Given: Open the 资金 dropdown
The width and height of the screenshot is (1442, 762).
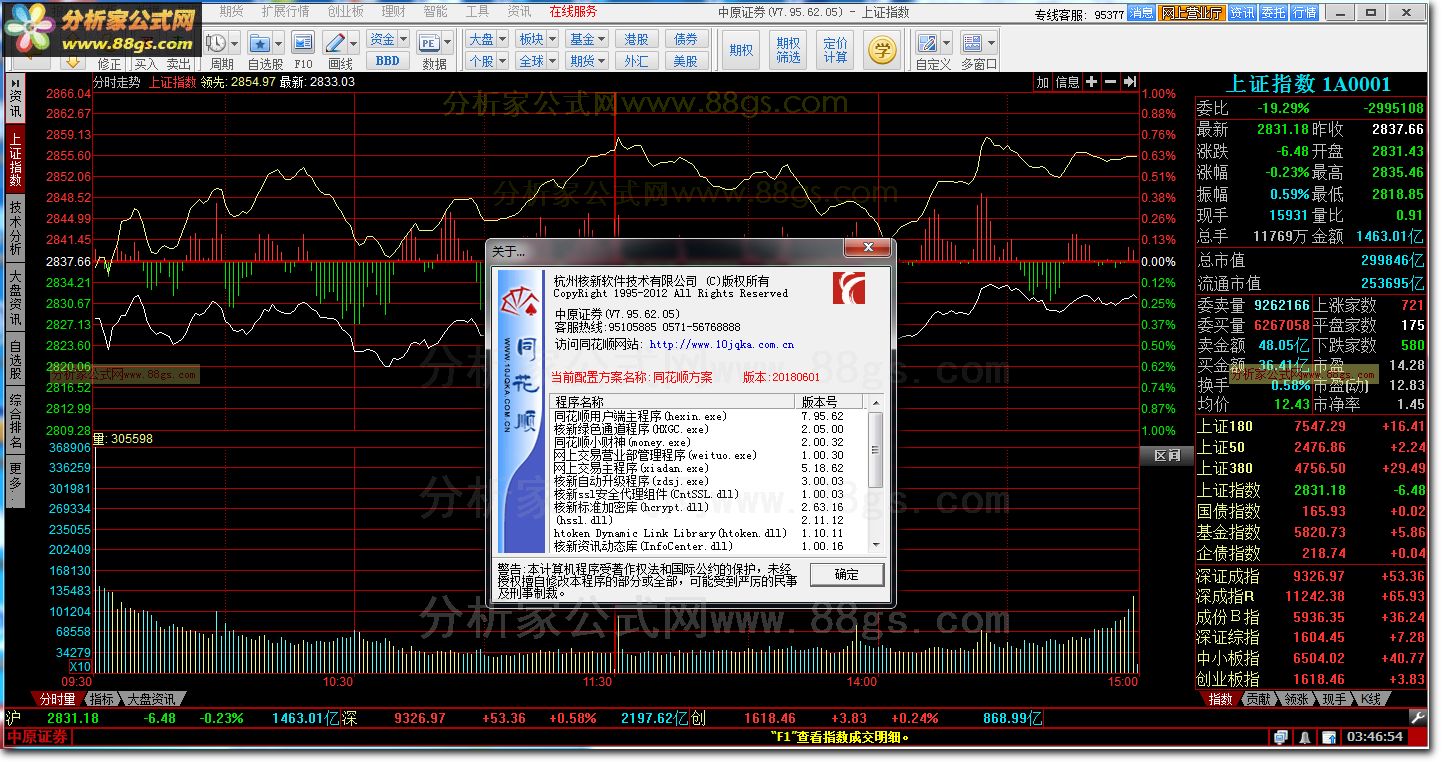Looking at the screenshot, I should point(388,39).
